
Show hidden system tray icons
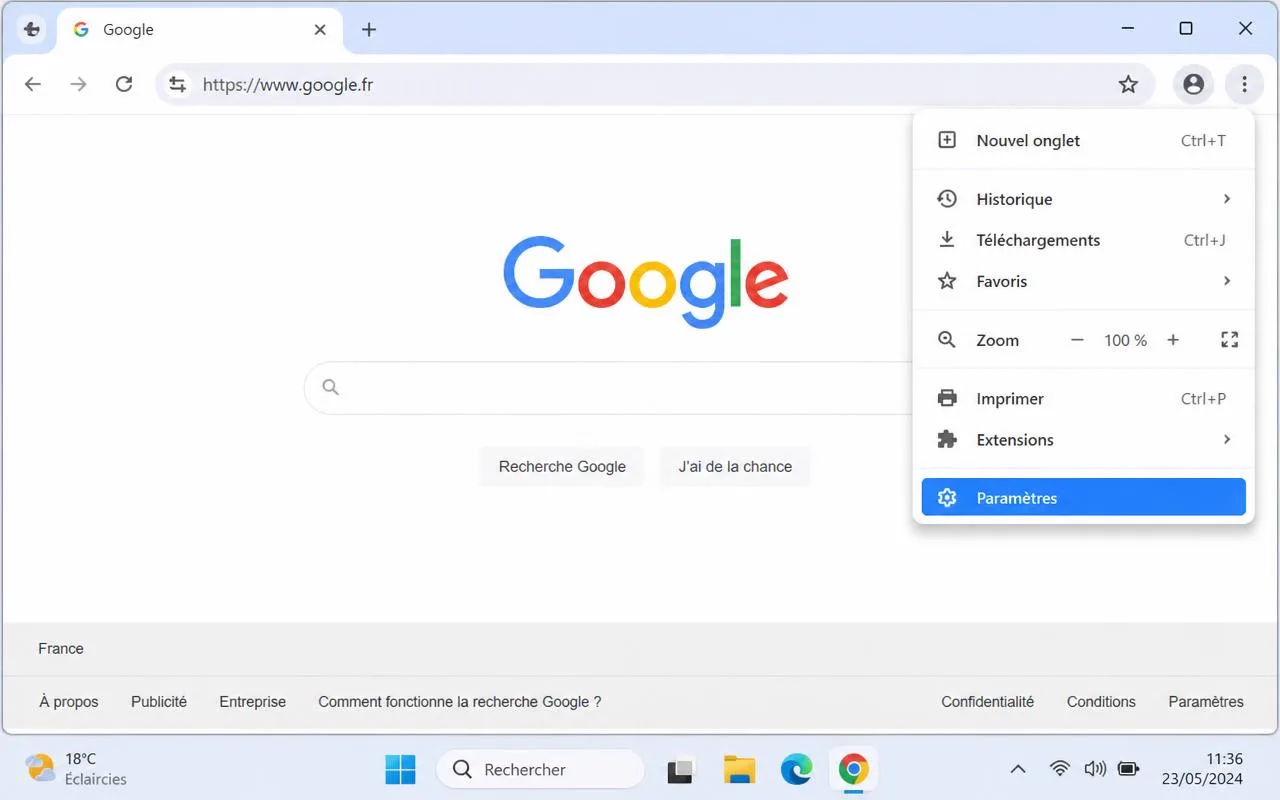coord(1018,769)
